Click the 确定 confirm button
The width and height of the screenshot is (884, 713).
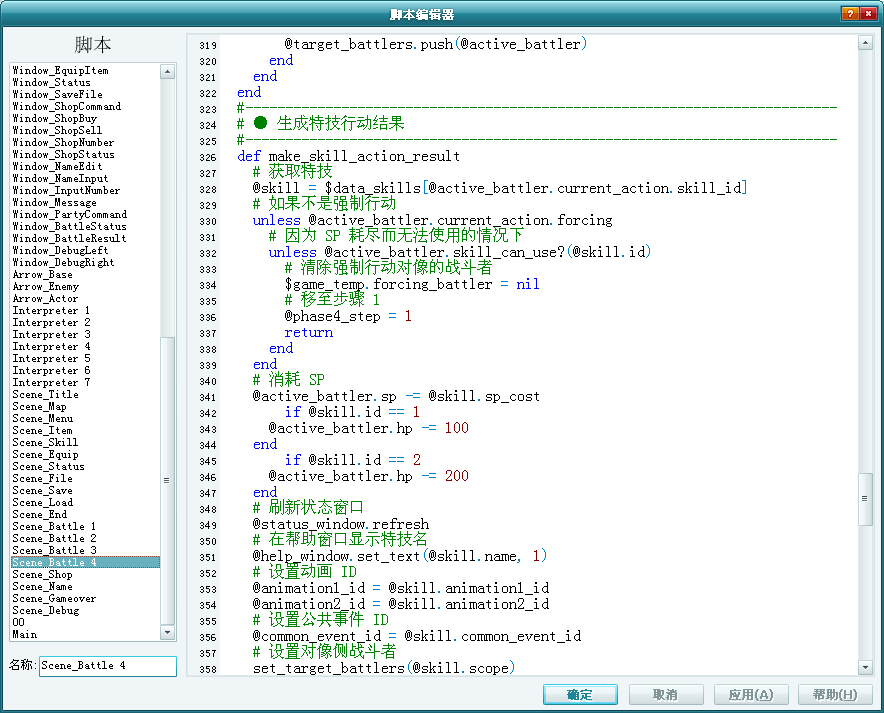click(580, 694)
